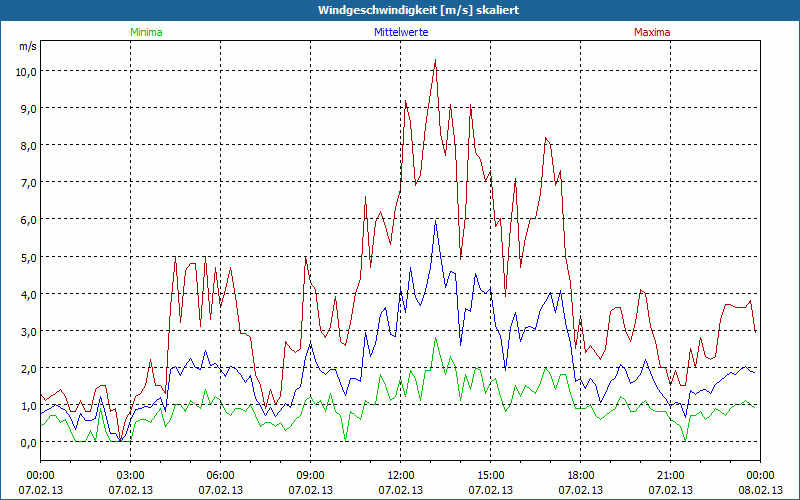
Task: Click the '9,0' y-axis value
Action: pos(29,109)
